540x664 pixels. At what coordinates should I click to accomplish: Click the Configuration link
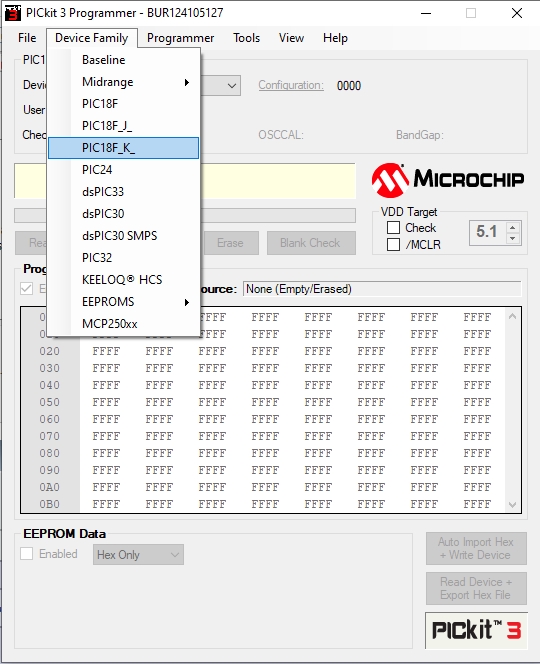291,85
